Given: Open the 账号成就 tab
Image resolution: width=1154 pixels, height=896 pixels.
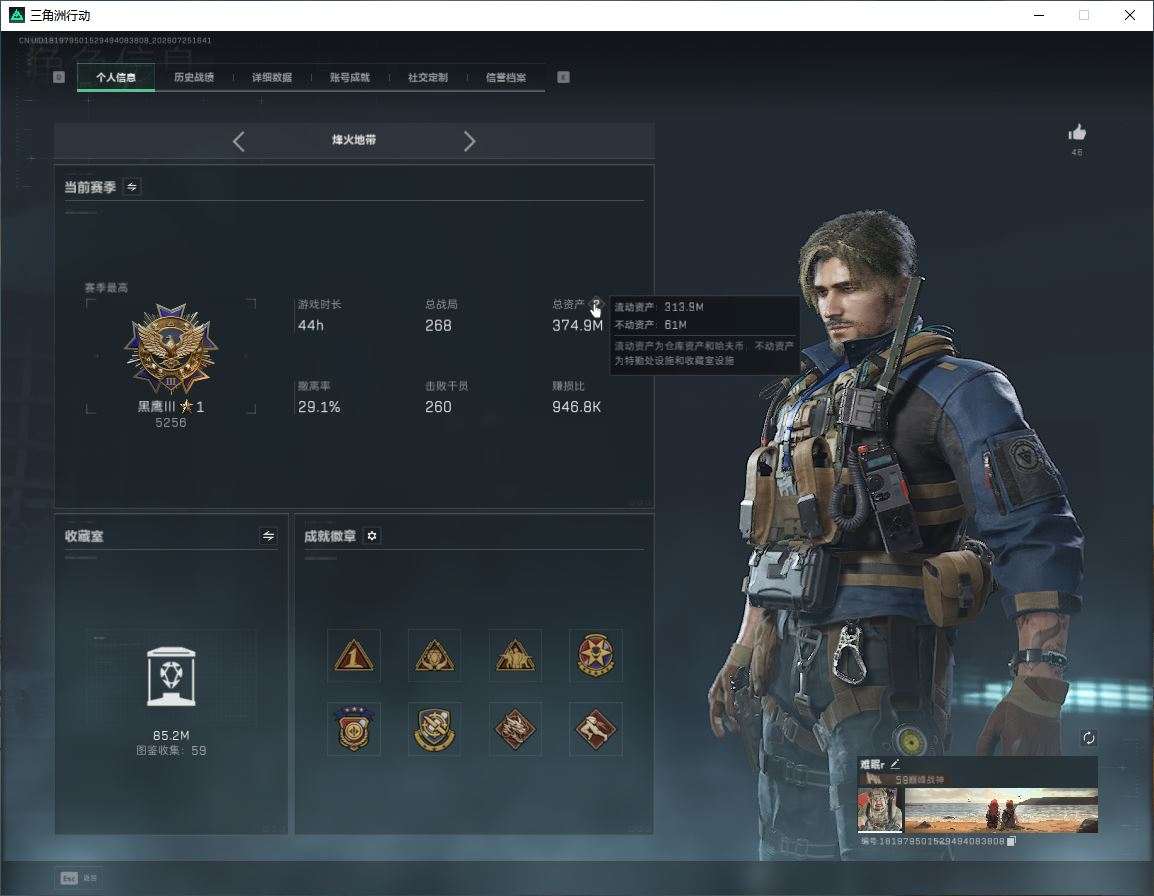Looking at the screenshot, I should coord(350,77).
